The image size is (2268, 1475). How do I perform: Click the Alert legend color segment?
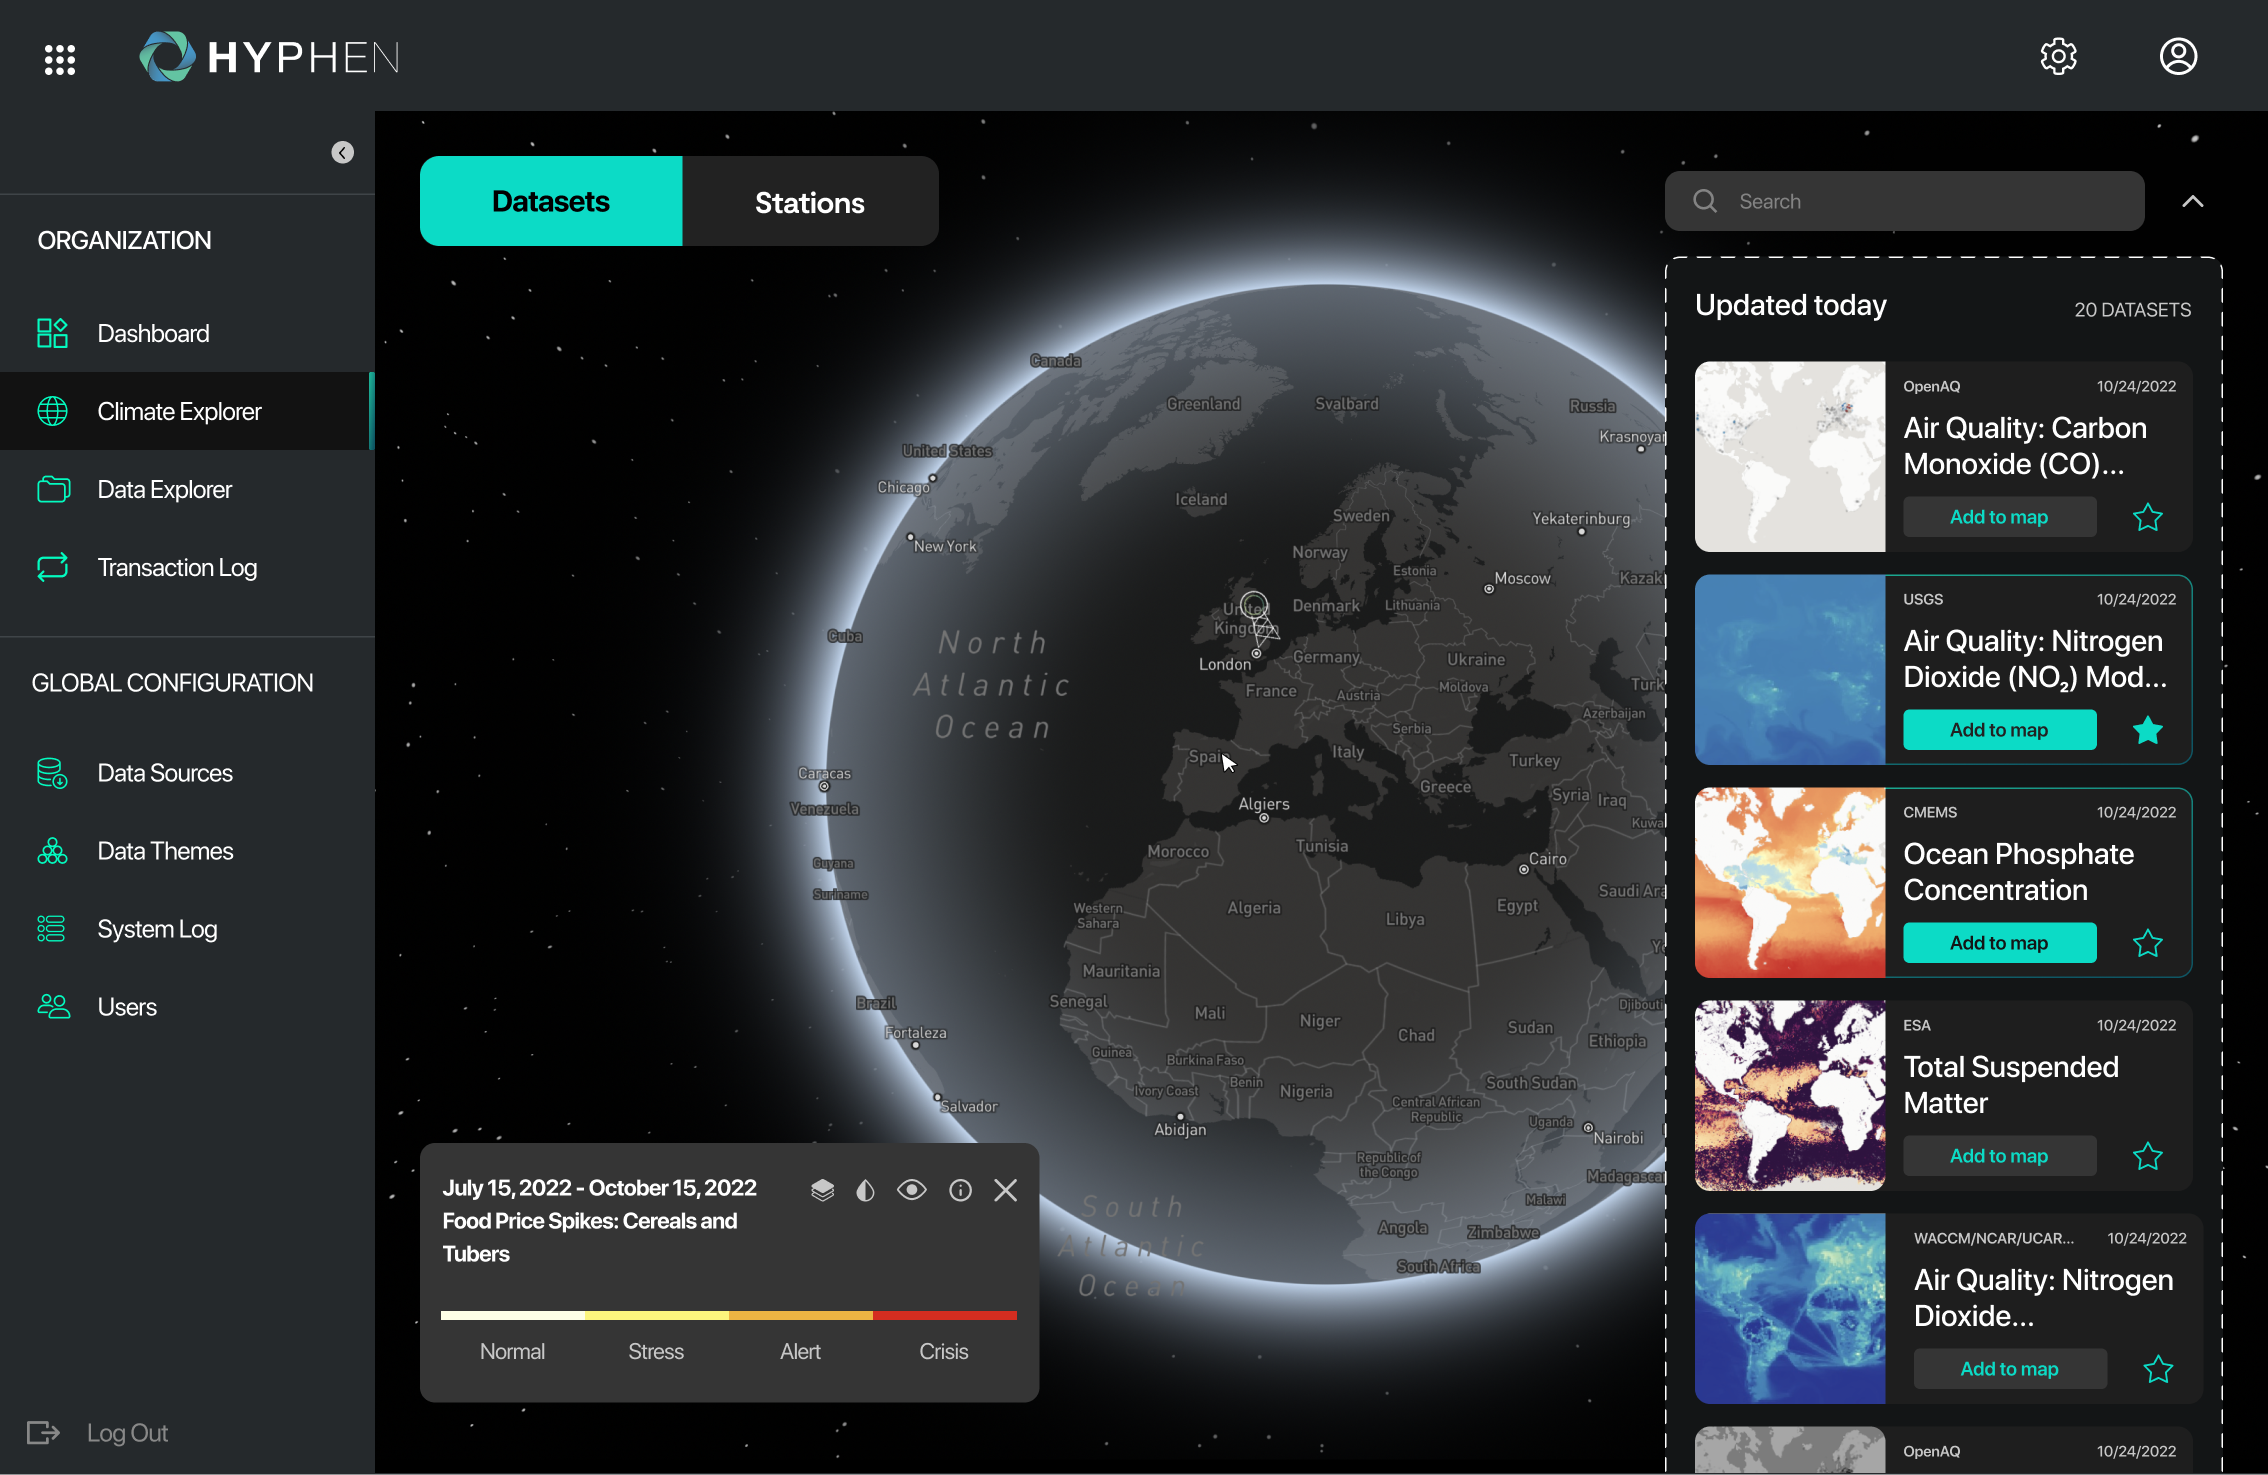click(x=801, y=1316)
